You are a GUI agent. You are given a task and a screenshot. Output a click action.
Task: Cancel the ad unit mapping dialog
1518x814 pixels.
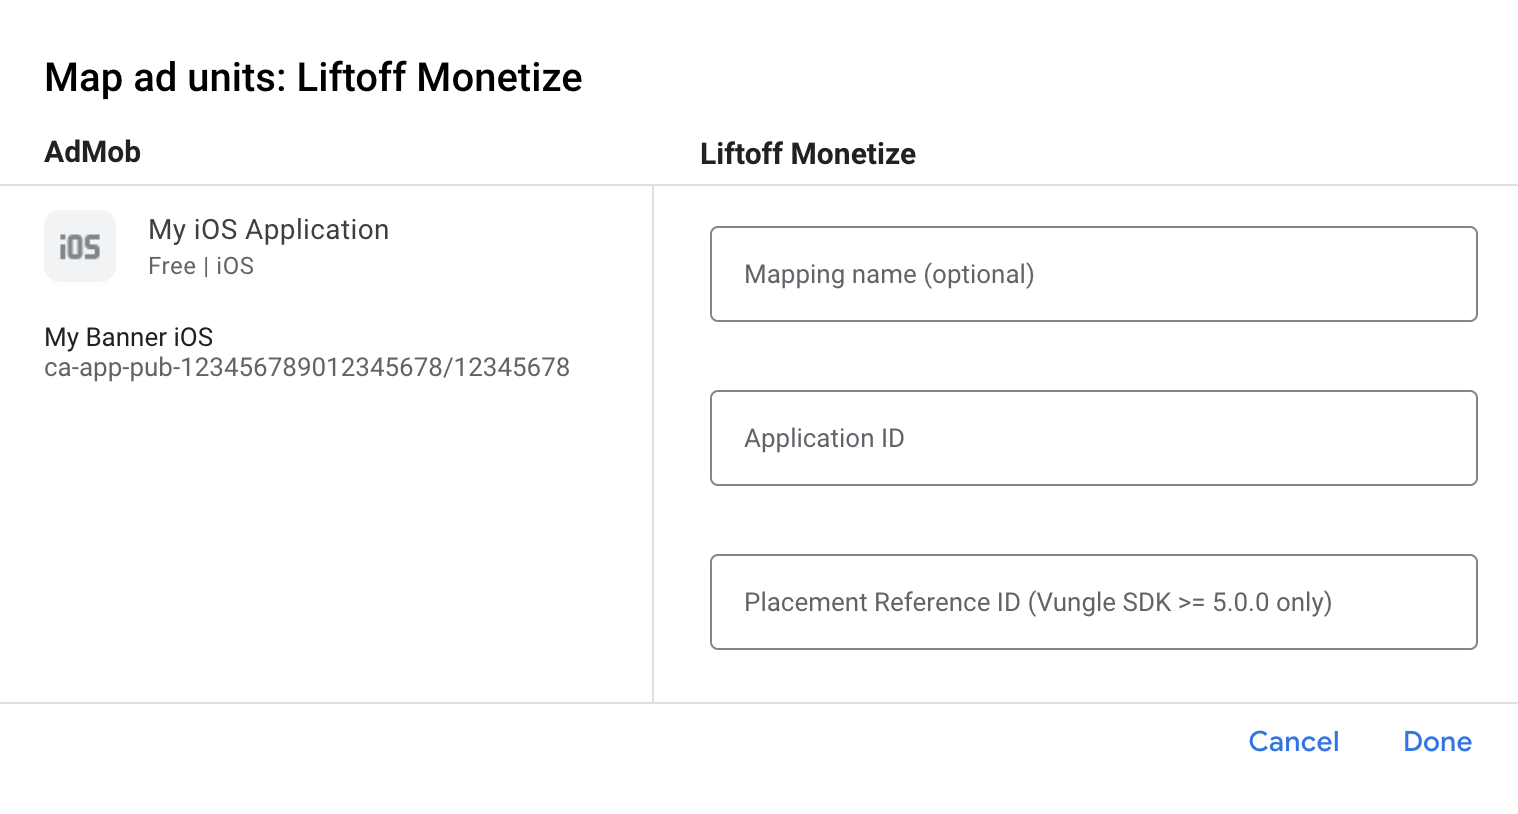[1293, 741]
